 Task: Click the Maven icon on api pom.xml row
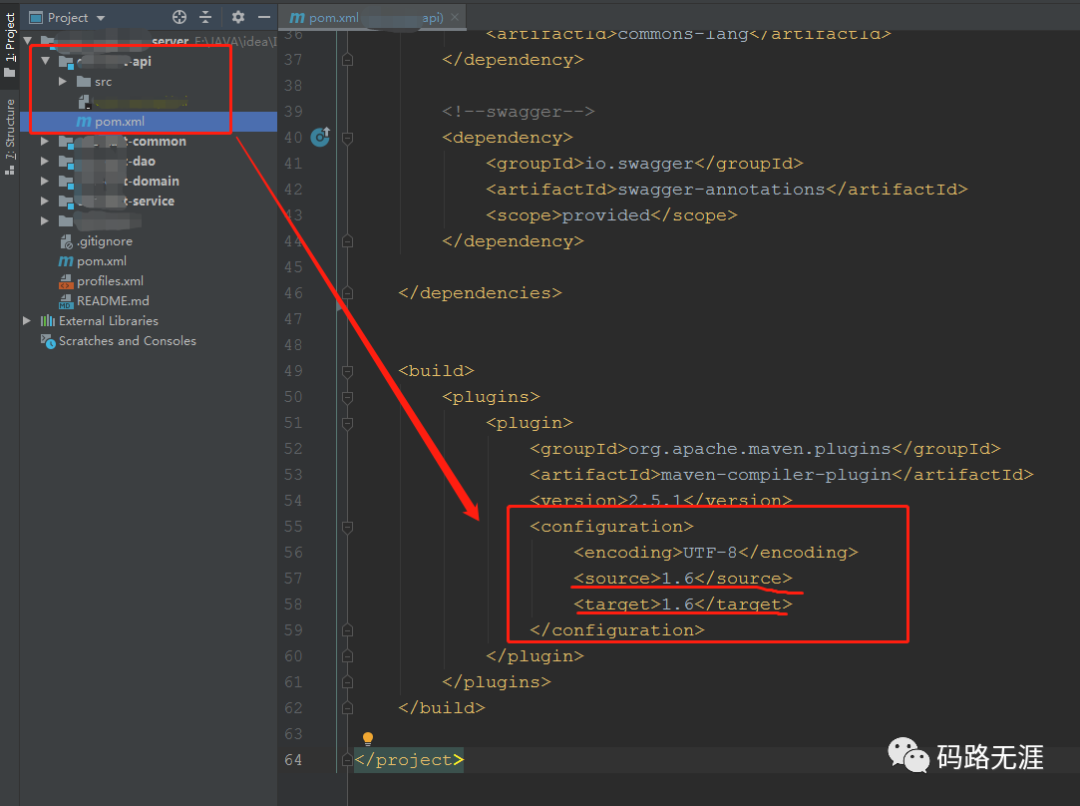click(84, 121)
